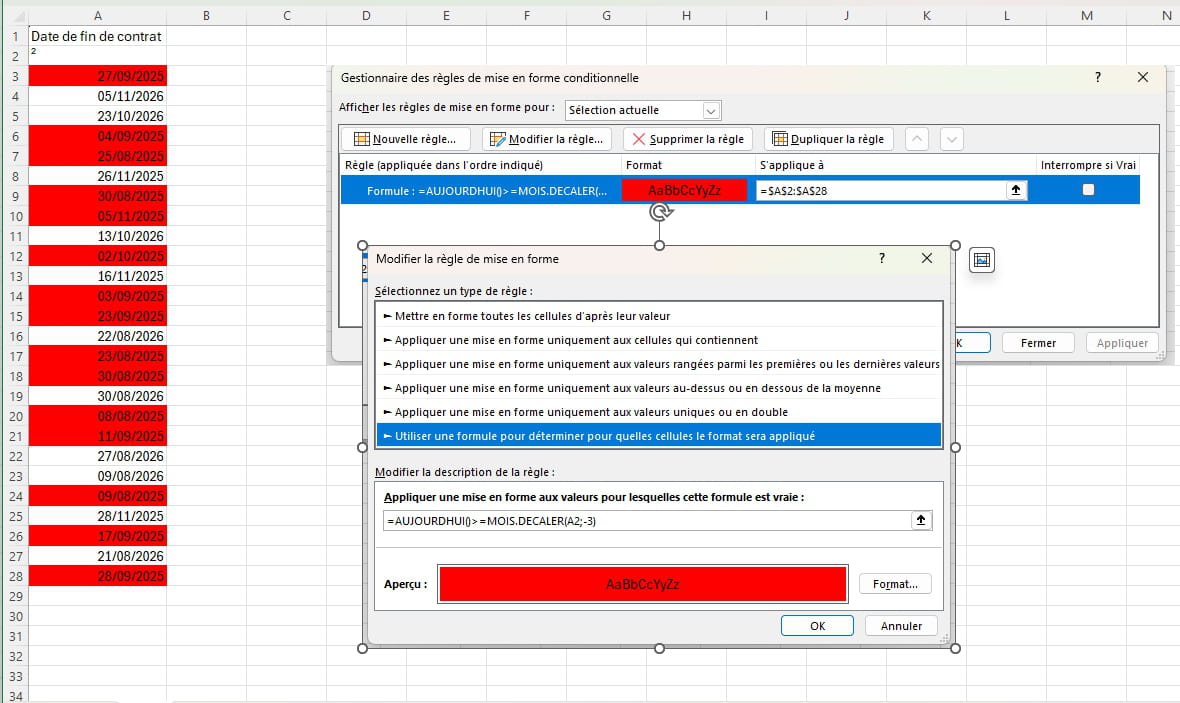1180x703 pixels.
Task: Move rule down with the down arrow
Action: click(952, 139)
